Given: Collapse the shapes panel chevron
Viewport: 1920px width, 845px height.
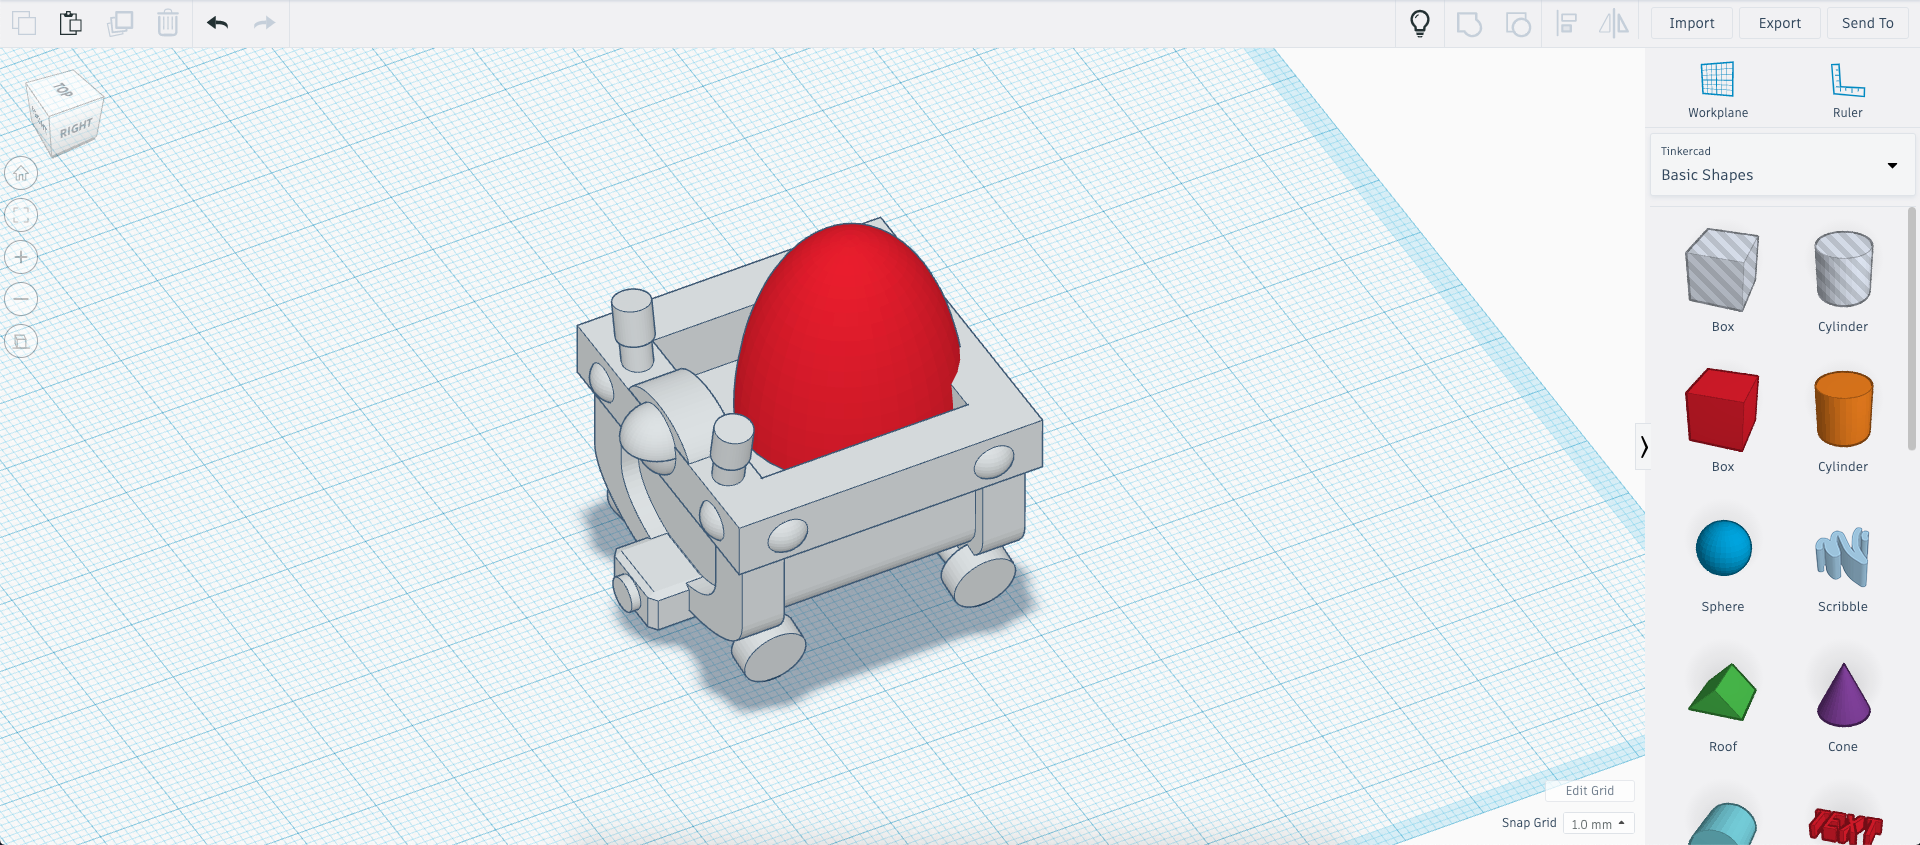Looking at the screenshot, I should click(x=1643, y=447).
